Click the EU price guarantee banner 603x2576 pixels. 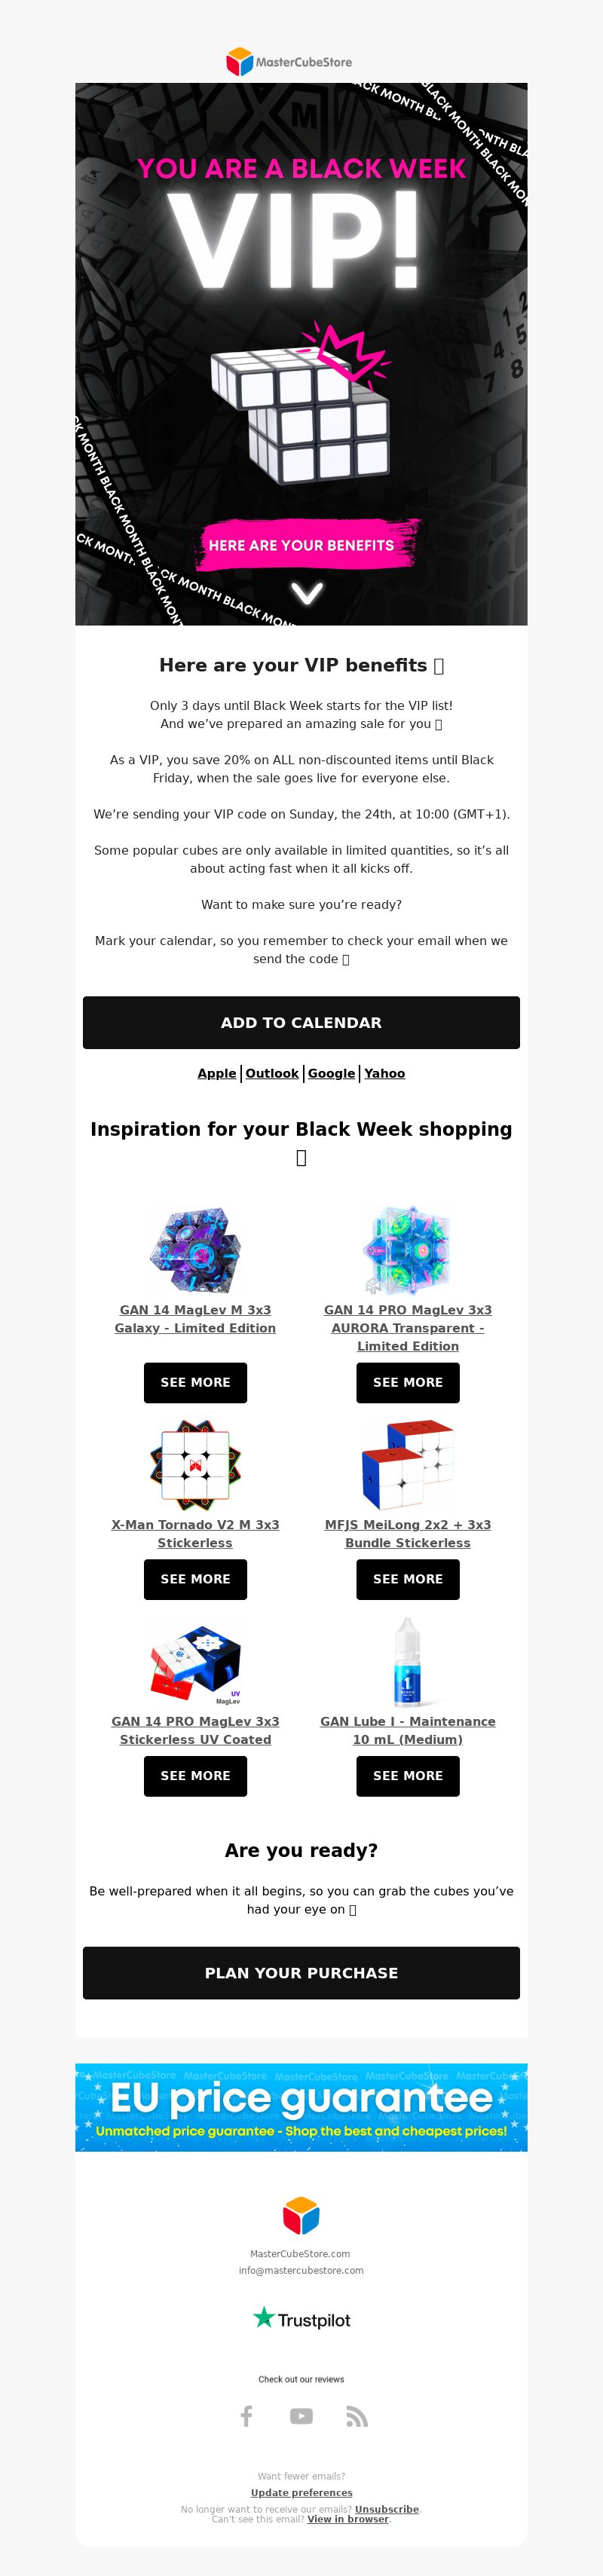tap(301, 2107)
